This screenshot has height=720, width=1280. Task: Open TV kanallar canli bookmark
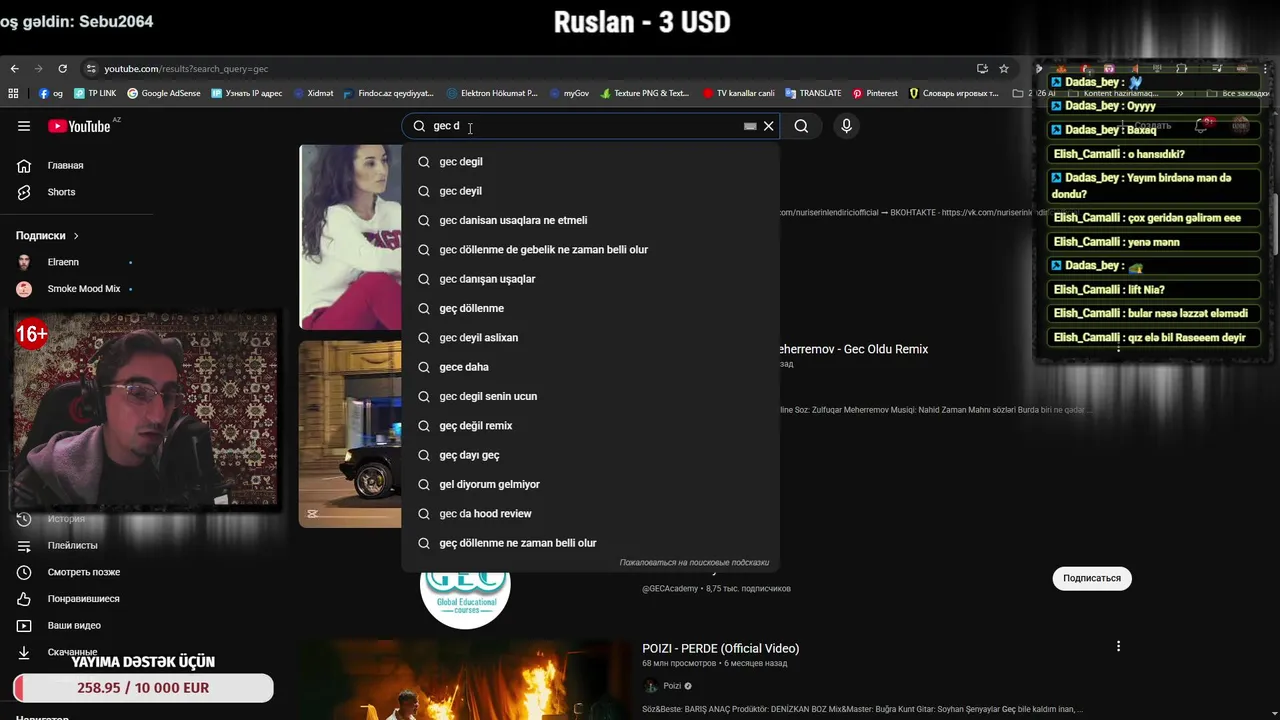(x=738, y=93)
